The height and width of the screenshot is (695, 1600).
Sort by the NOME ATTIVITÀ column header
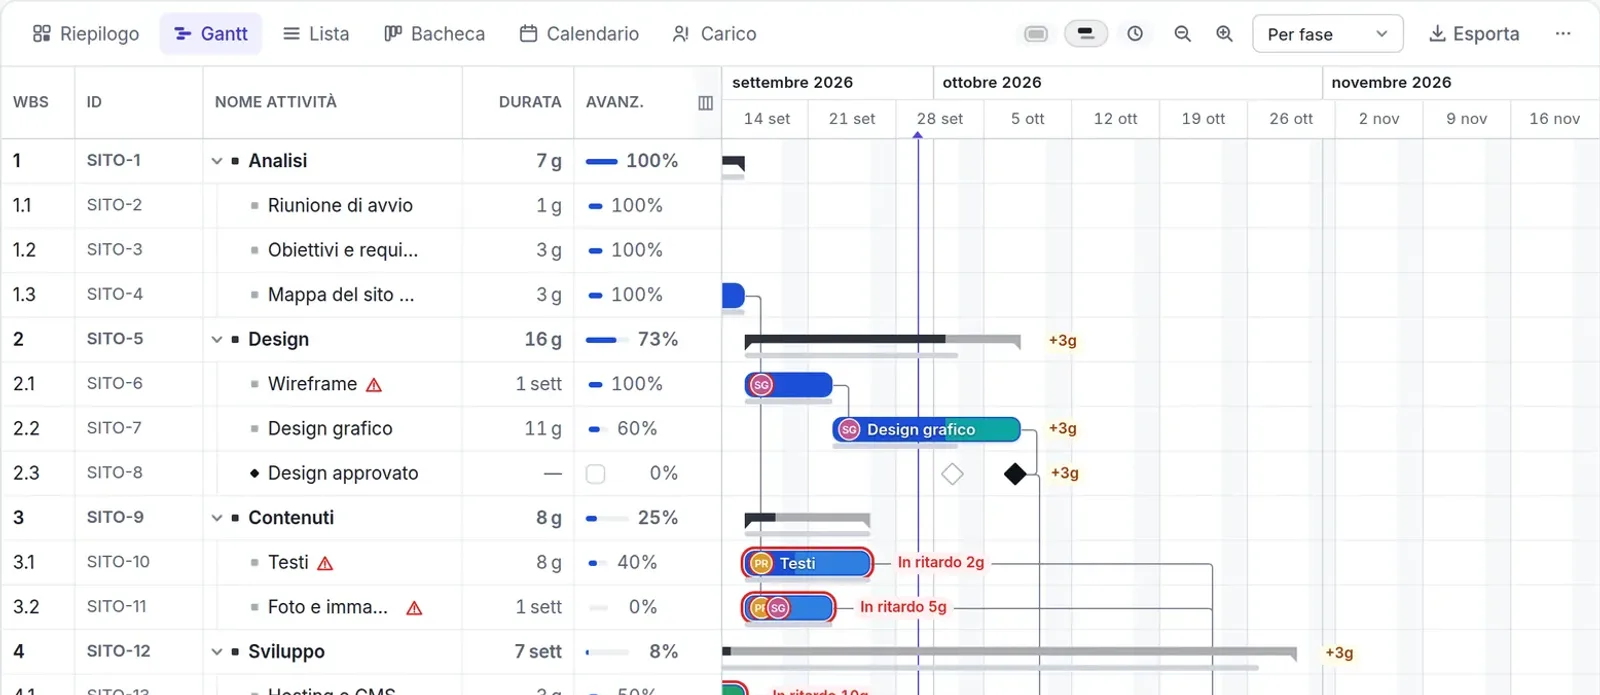pos(275,102)
